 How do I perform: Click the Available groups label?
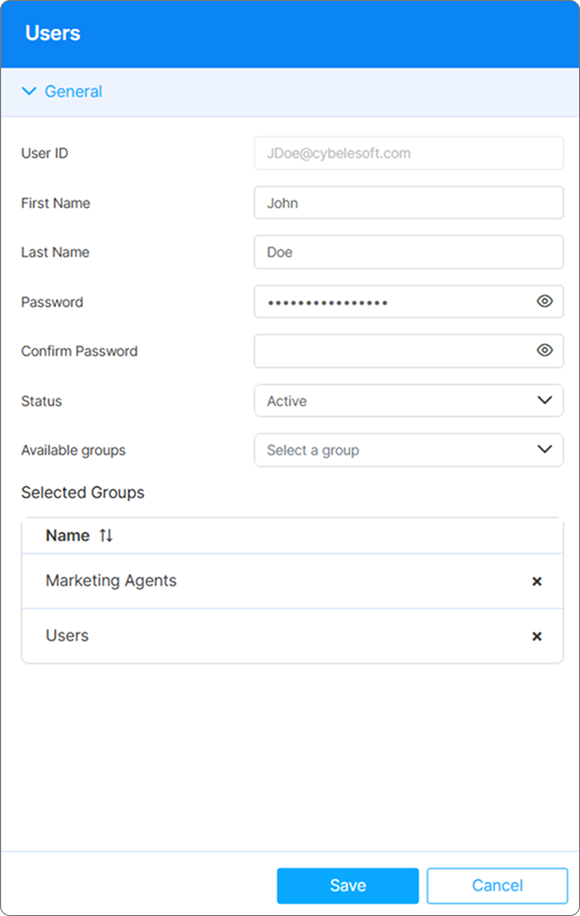click(x=74, y=450)
